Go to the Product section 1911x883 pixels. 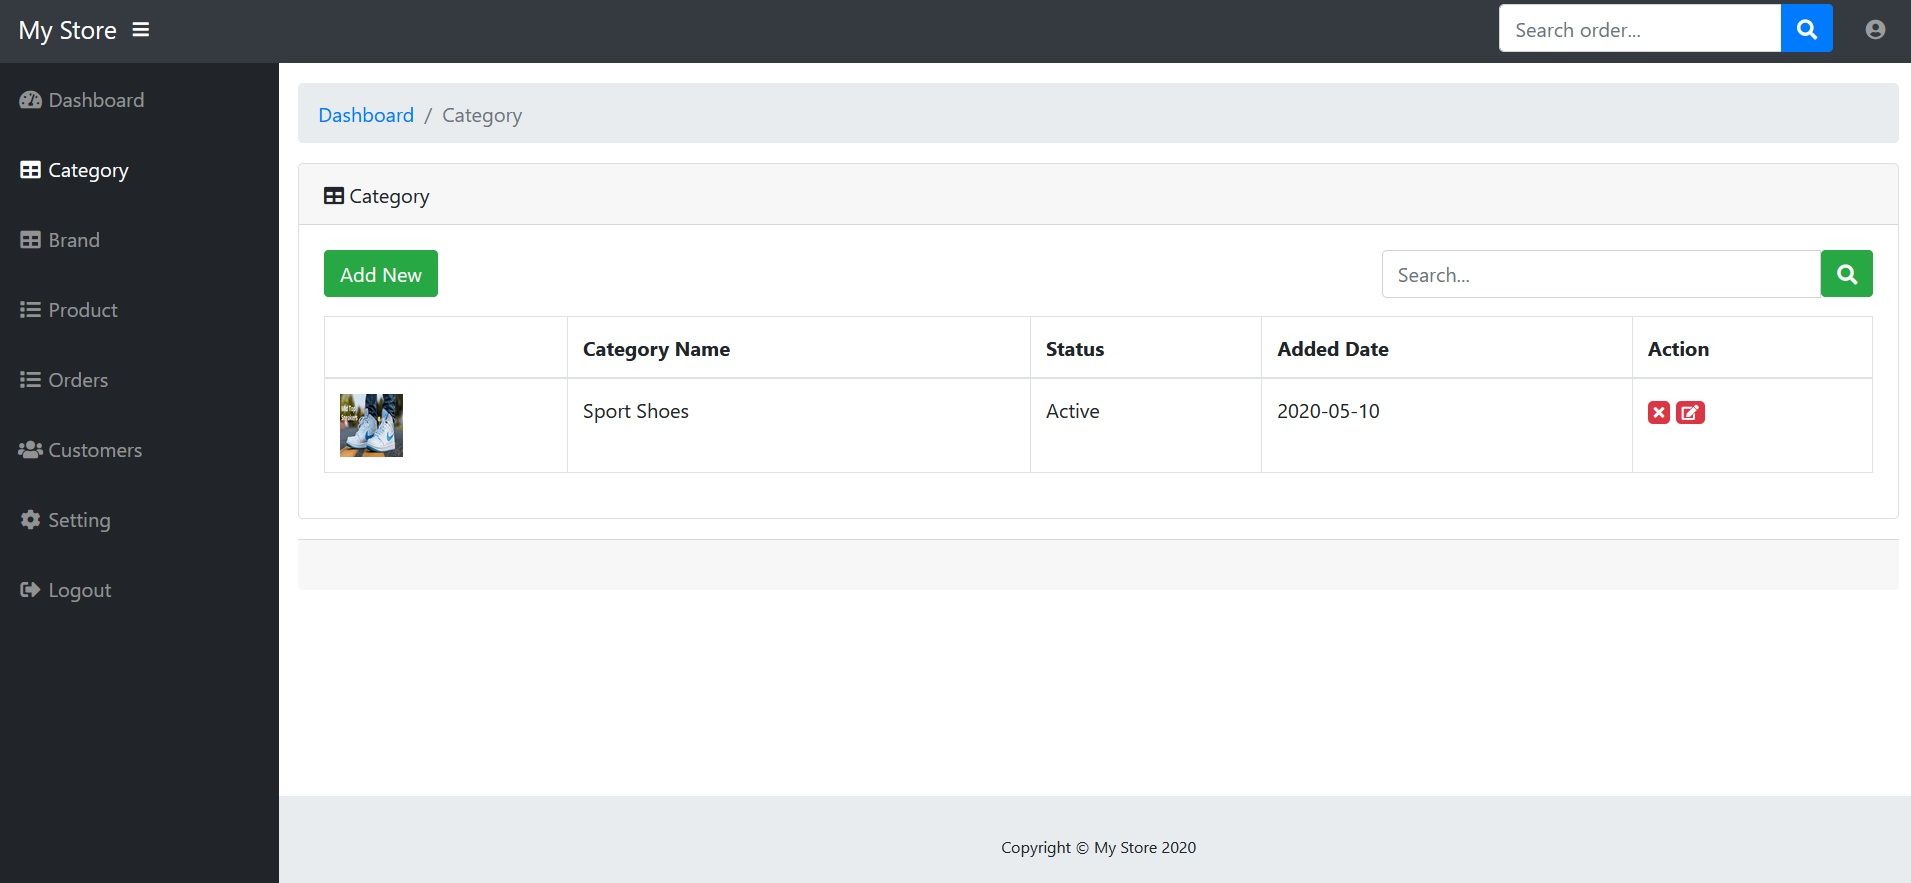[x=82, y=310]
